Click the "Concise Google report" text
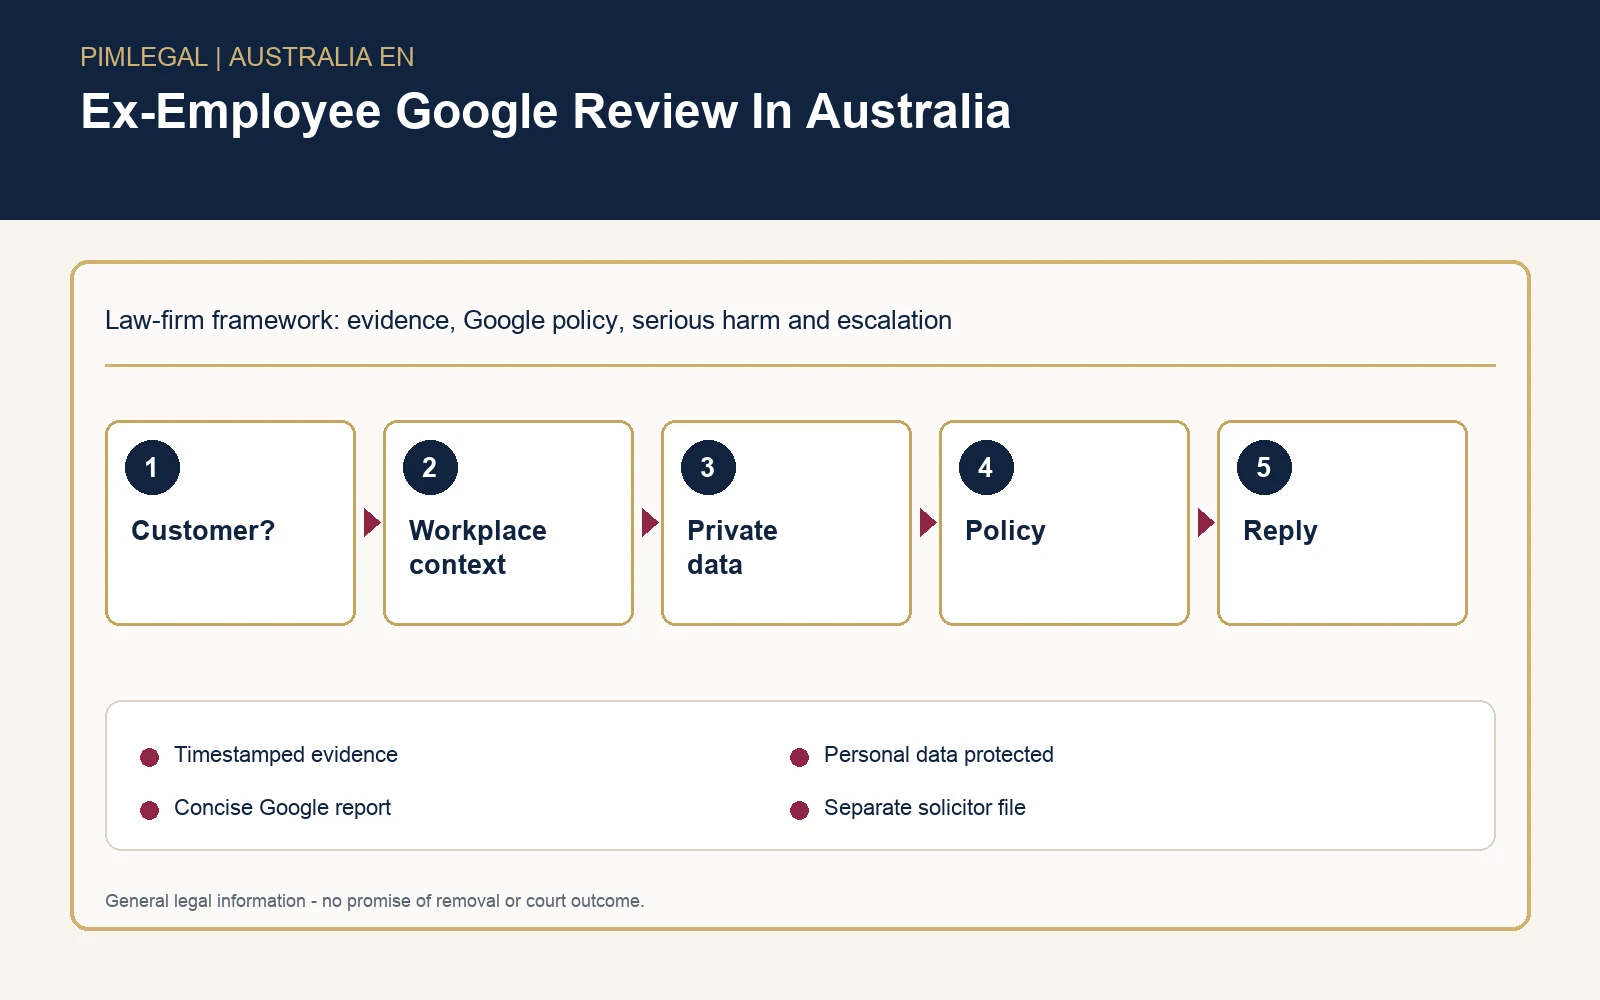1600x1000 pixels. coord(282,808)
